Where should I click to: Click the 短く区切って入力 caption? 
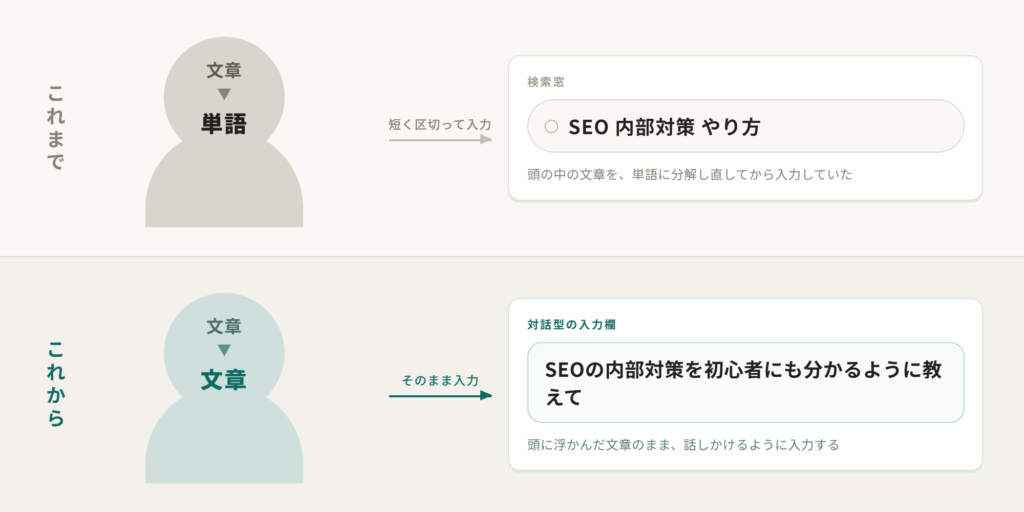pyautogui.click(x=440, y=123)
